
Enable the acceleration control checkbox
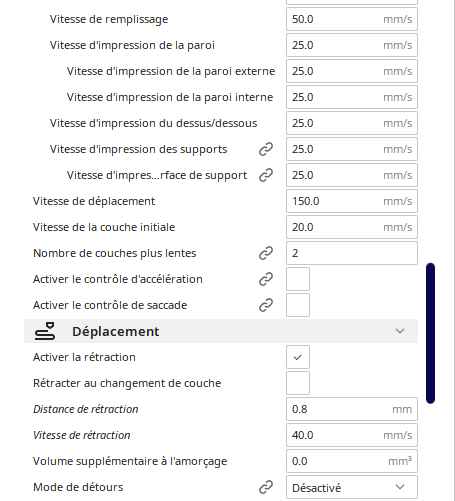pos(298,279)
